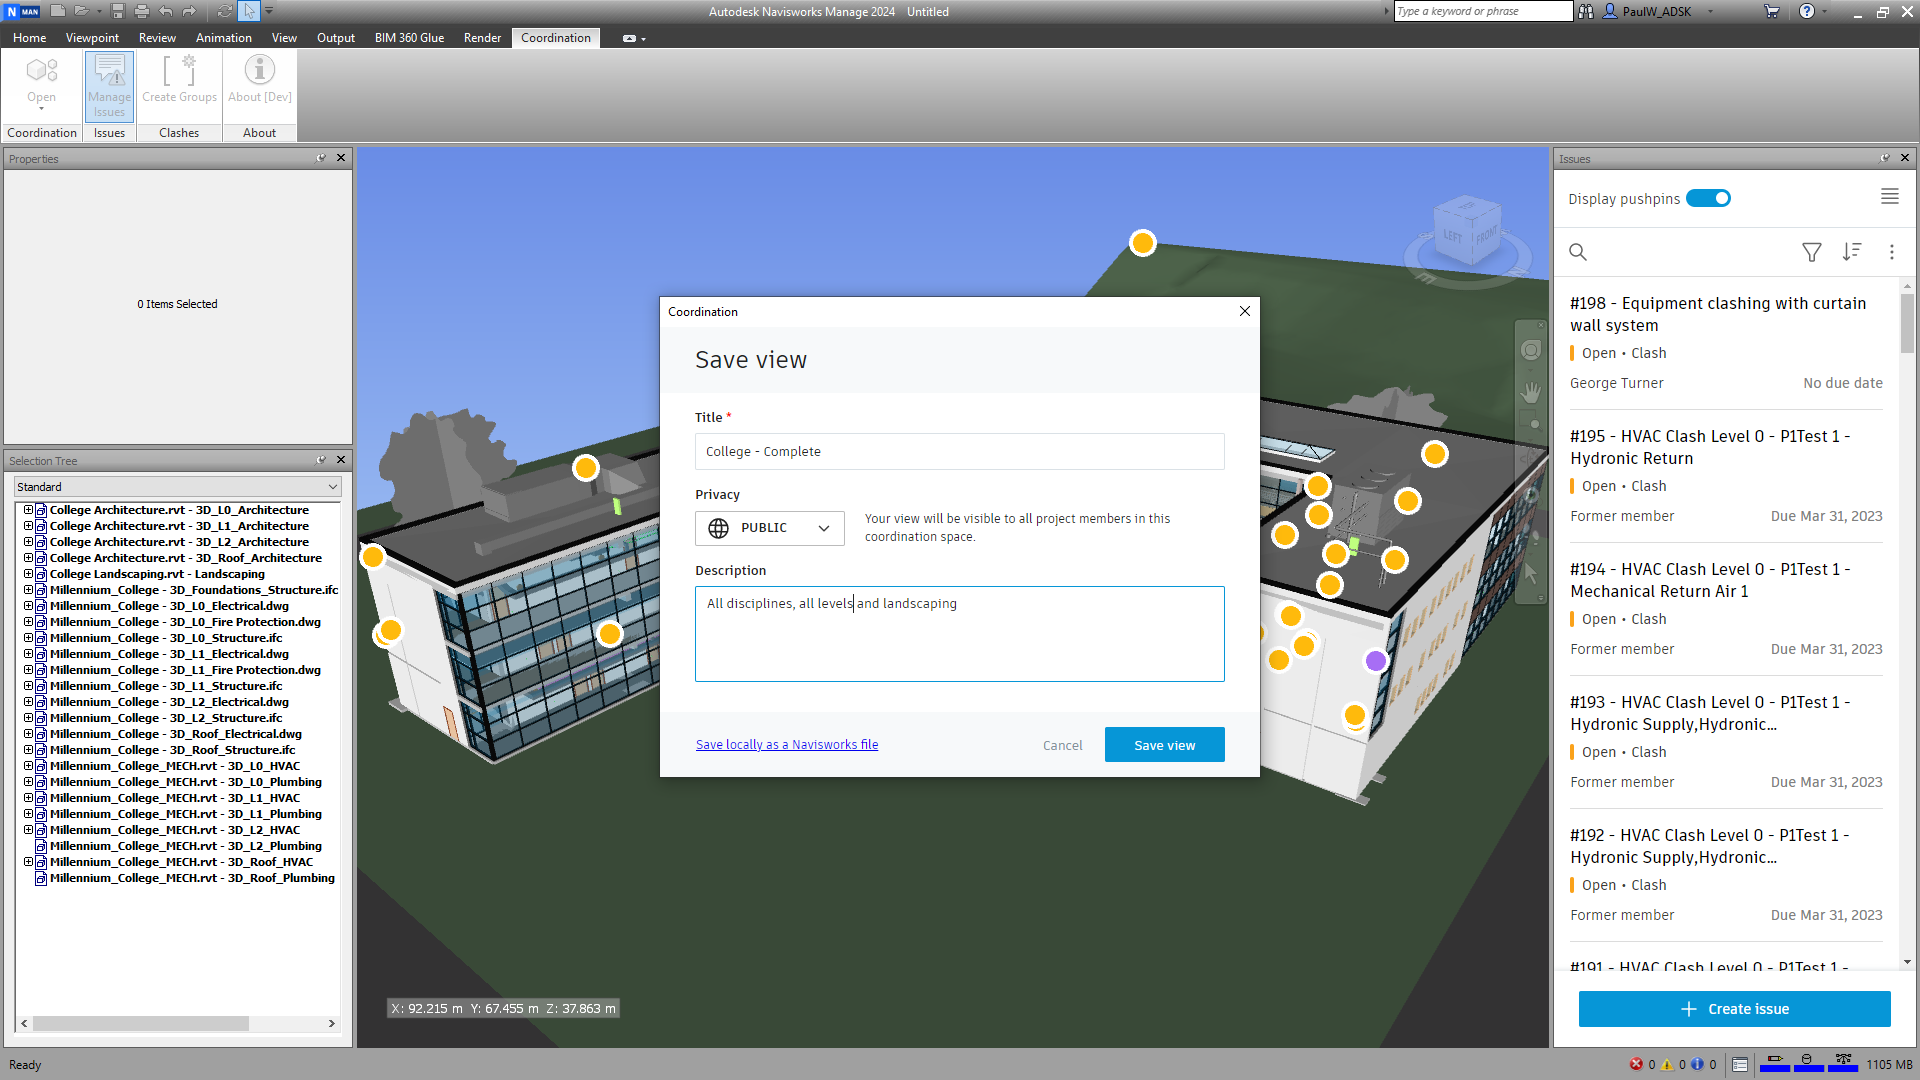This screenshot has height=1080, width=1920.
Task: Click the Title input field
Action: point(959,452)
